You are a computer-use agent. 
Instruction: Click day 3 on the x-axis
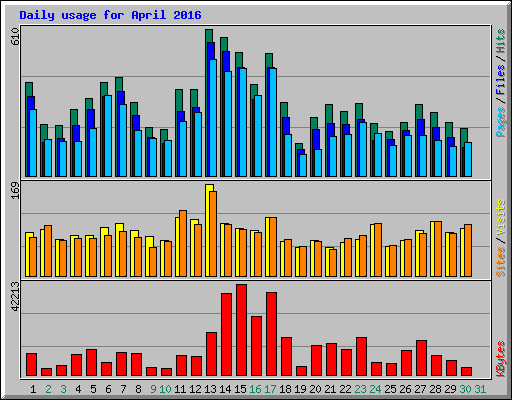pyautogui.click(x=63, y=389)
